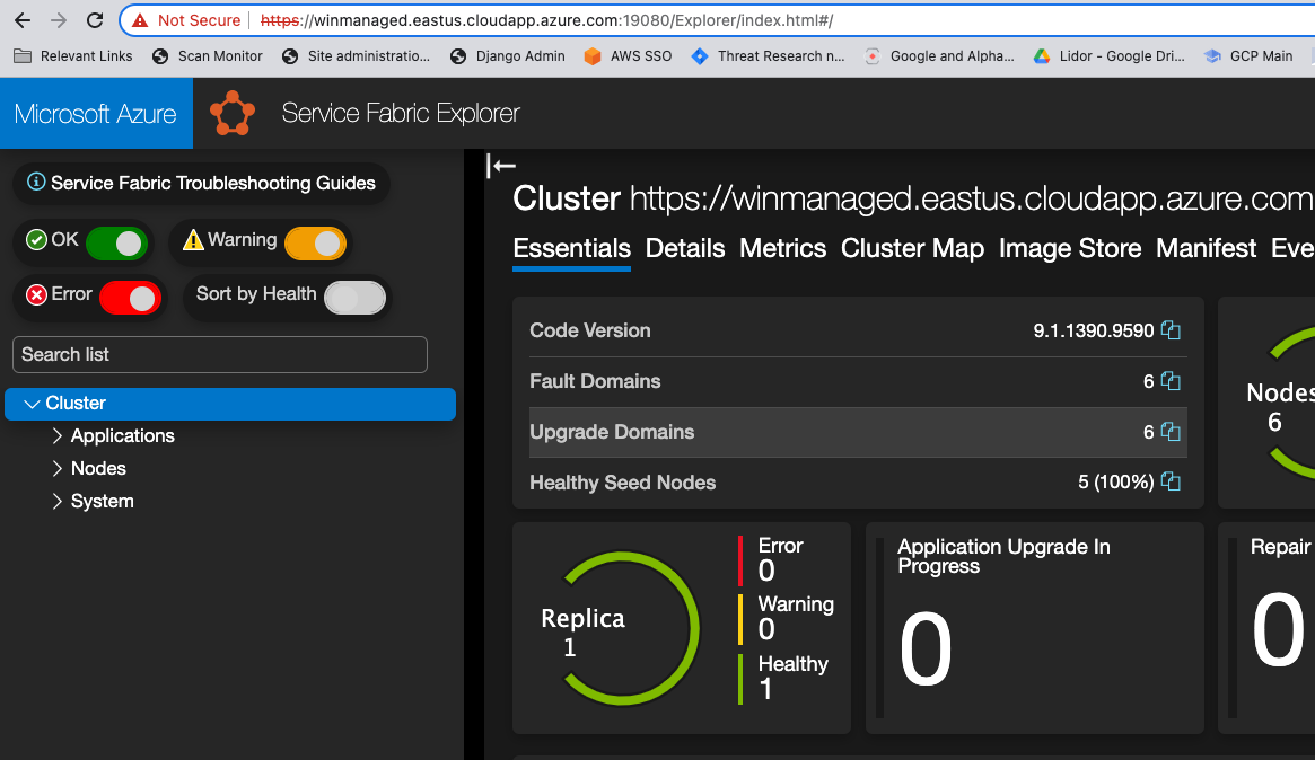Screen dimensions: 1315x760
Task: Select the System label in the tree
Action: [x=102, y=502]
